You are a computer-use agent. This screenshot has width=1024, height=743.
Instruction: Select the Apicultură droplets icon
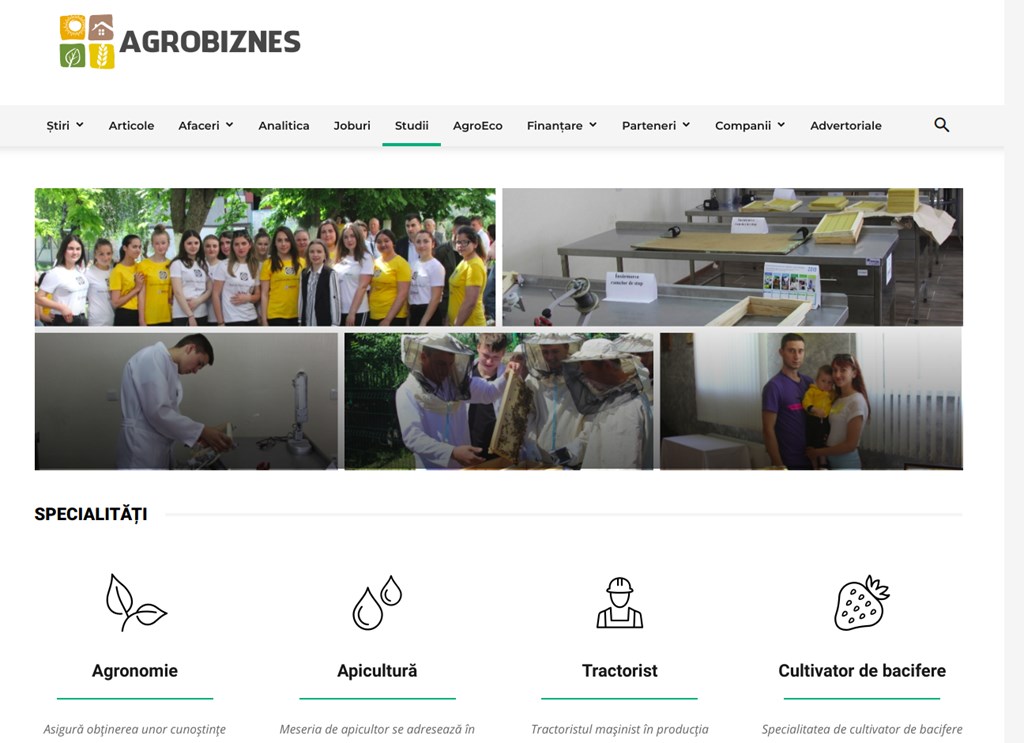coord(377,602)
